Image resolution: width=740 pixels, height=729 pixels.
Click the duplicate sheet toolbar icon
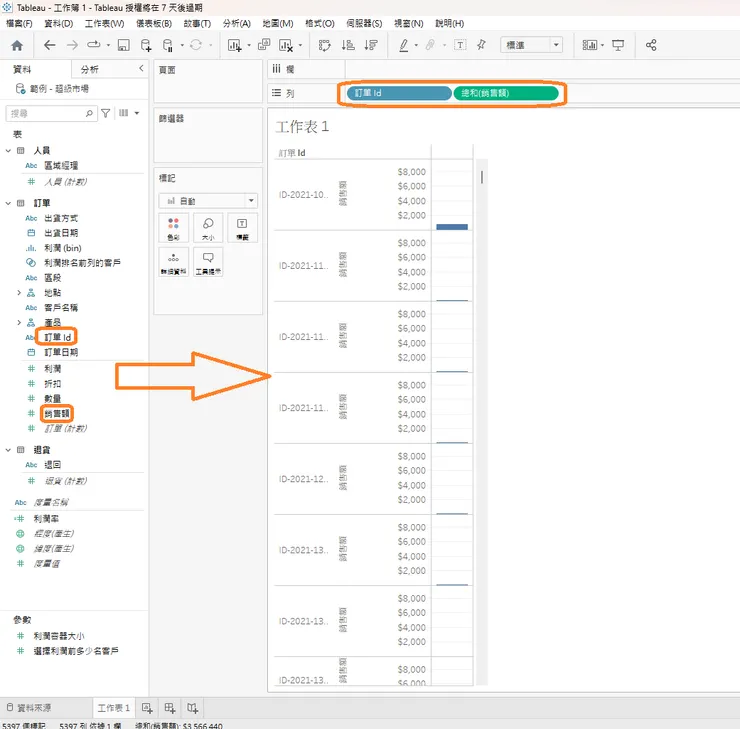(264, 45)
